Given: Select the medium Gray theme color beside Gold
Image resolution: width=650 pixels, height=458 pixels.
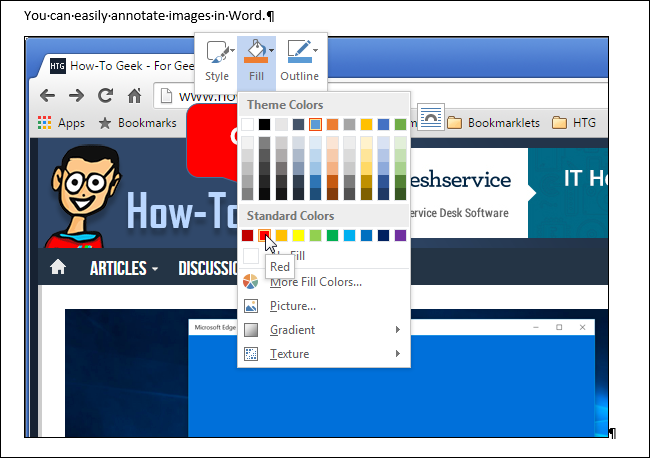Looking at the screenshot, I should coord(349,124).
